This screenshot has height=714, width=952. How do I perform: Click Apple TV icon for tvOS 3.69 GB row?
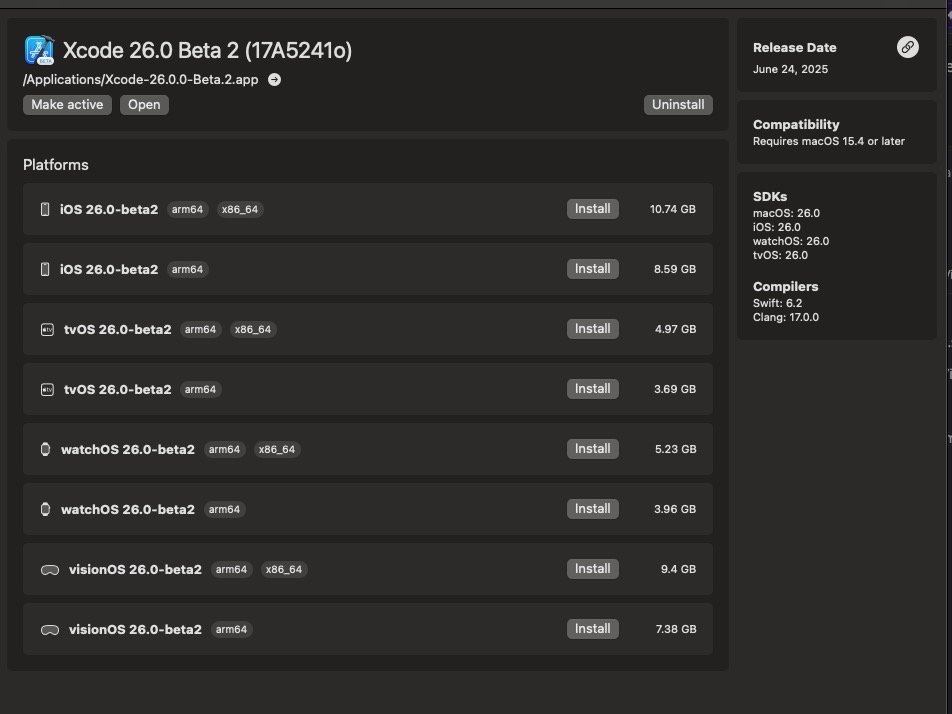47,390
